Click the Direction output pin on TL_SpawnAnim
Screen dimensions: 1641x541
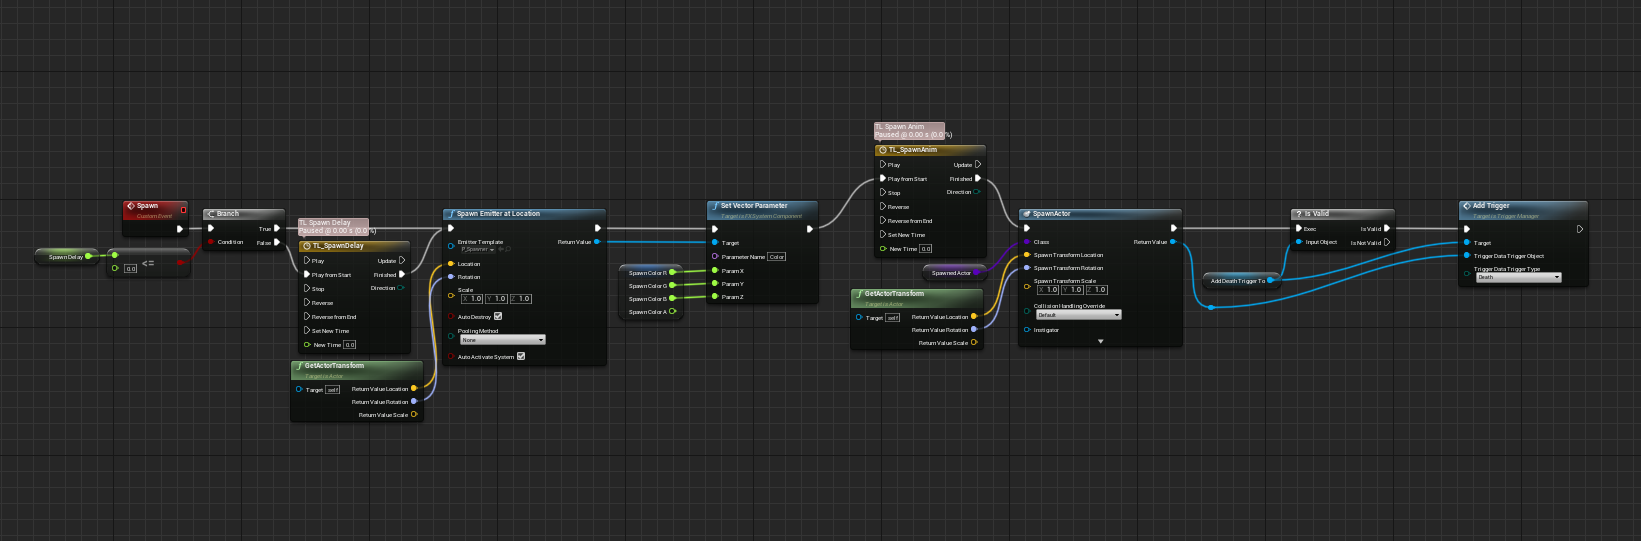[977, 192]
